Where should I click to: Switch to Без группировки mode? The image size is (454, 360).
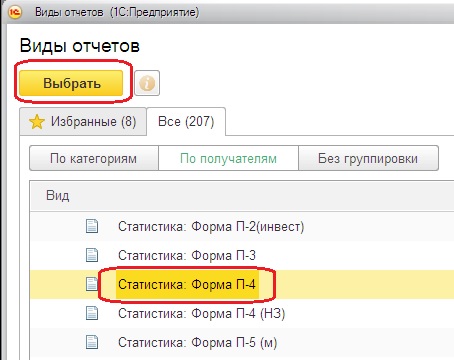point(368,158)
